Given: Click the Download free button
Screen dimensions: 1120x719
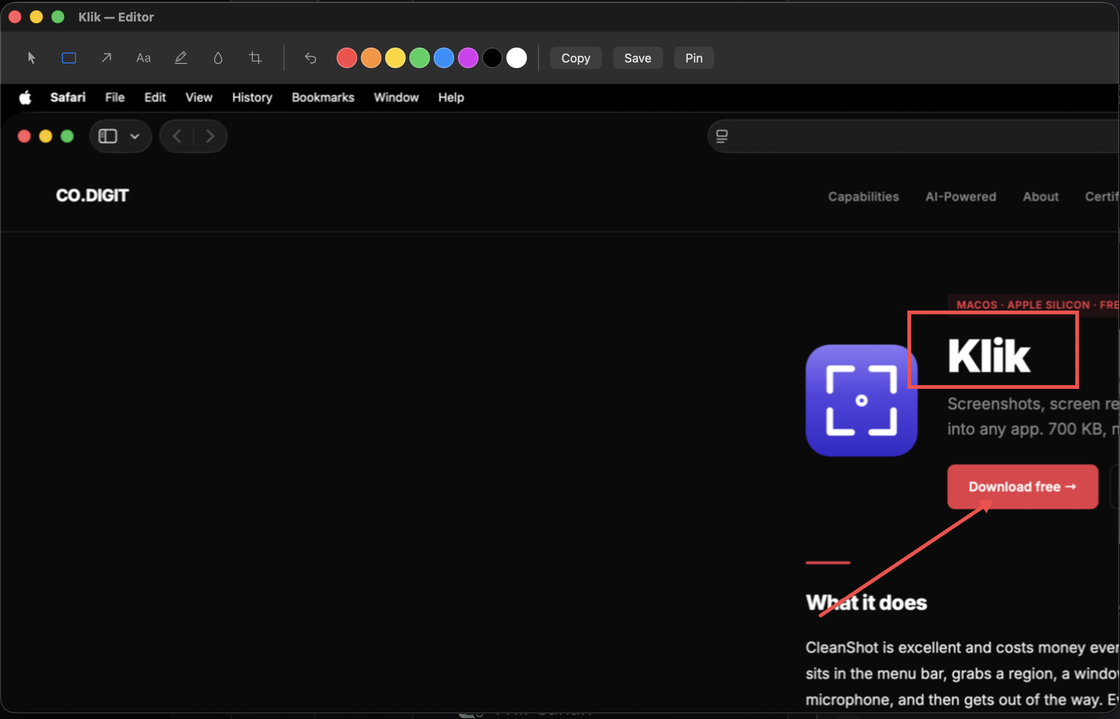Looking at the screenshot, I should click(x=1023, y=487).
